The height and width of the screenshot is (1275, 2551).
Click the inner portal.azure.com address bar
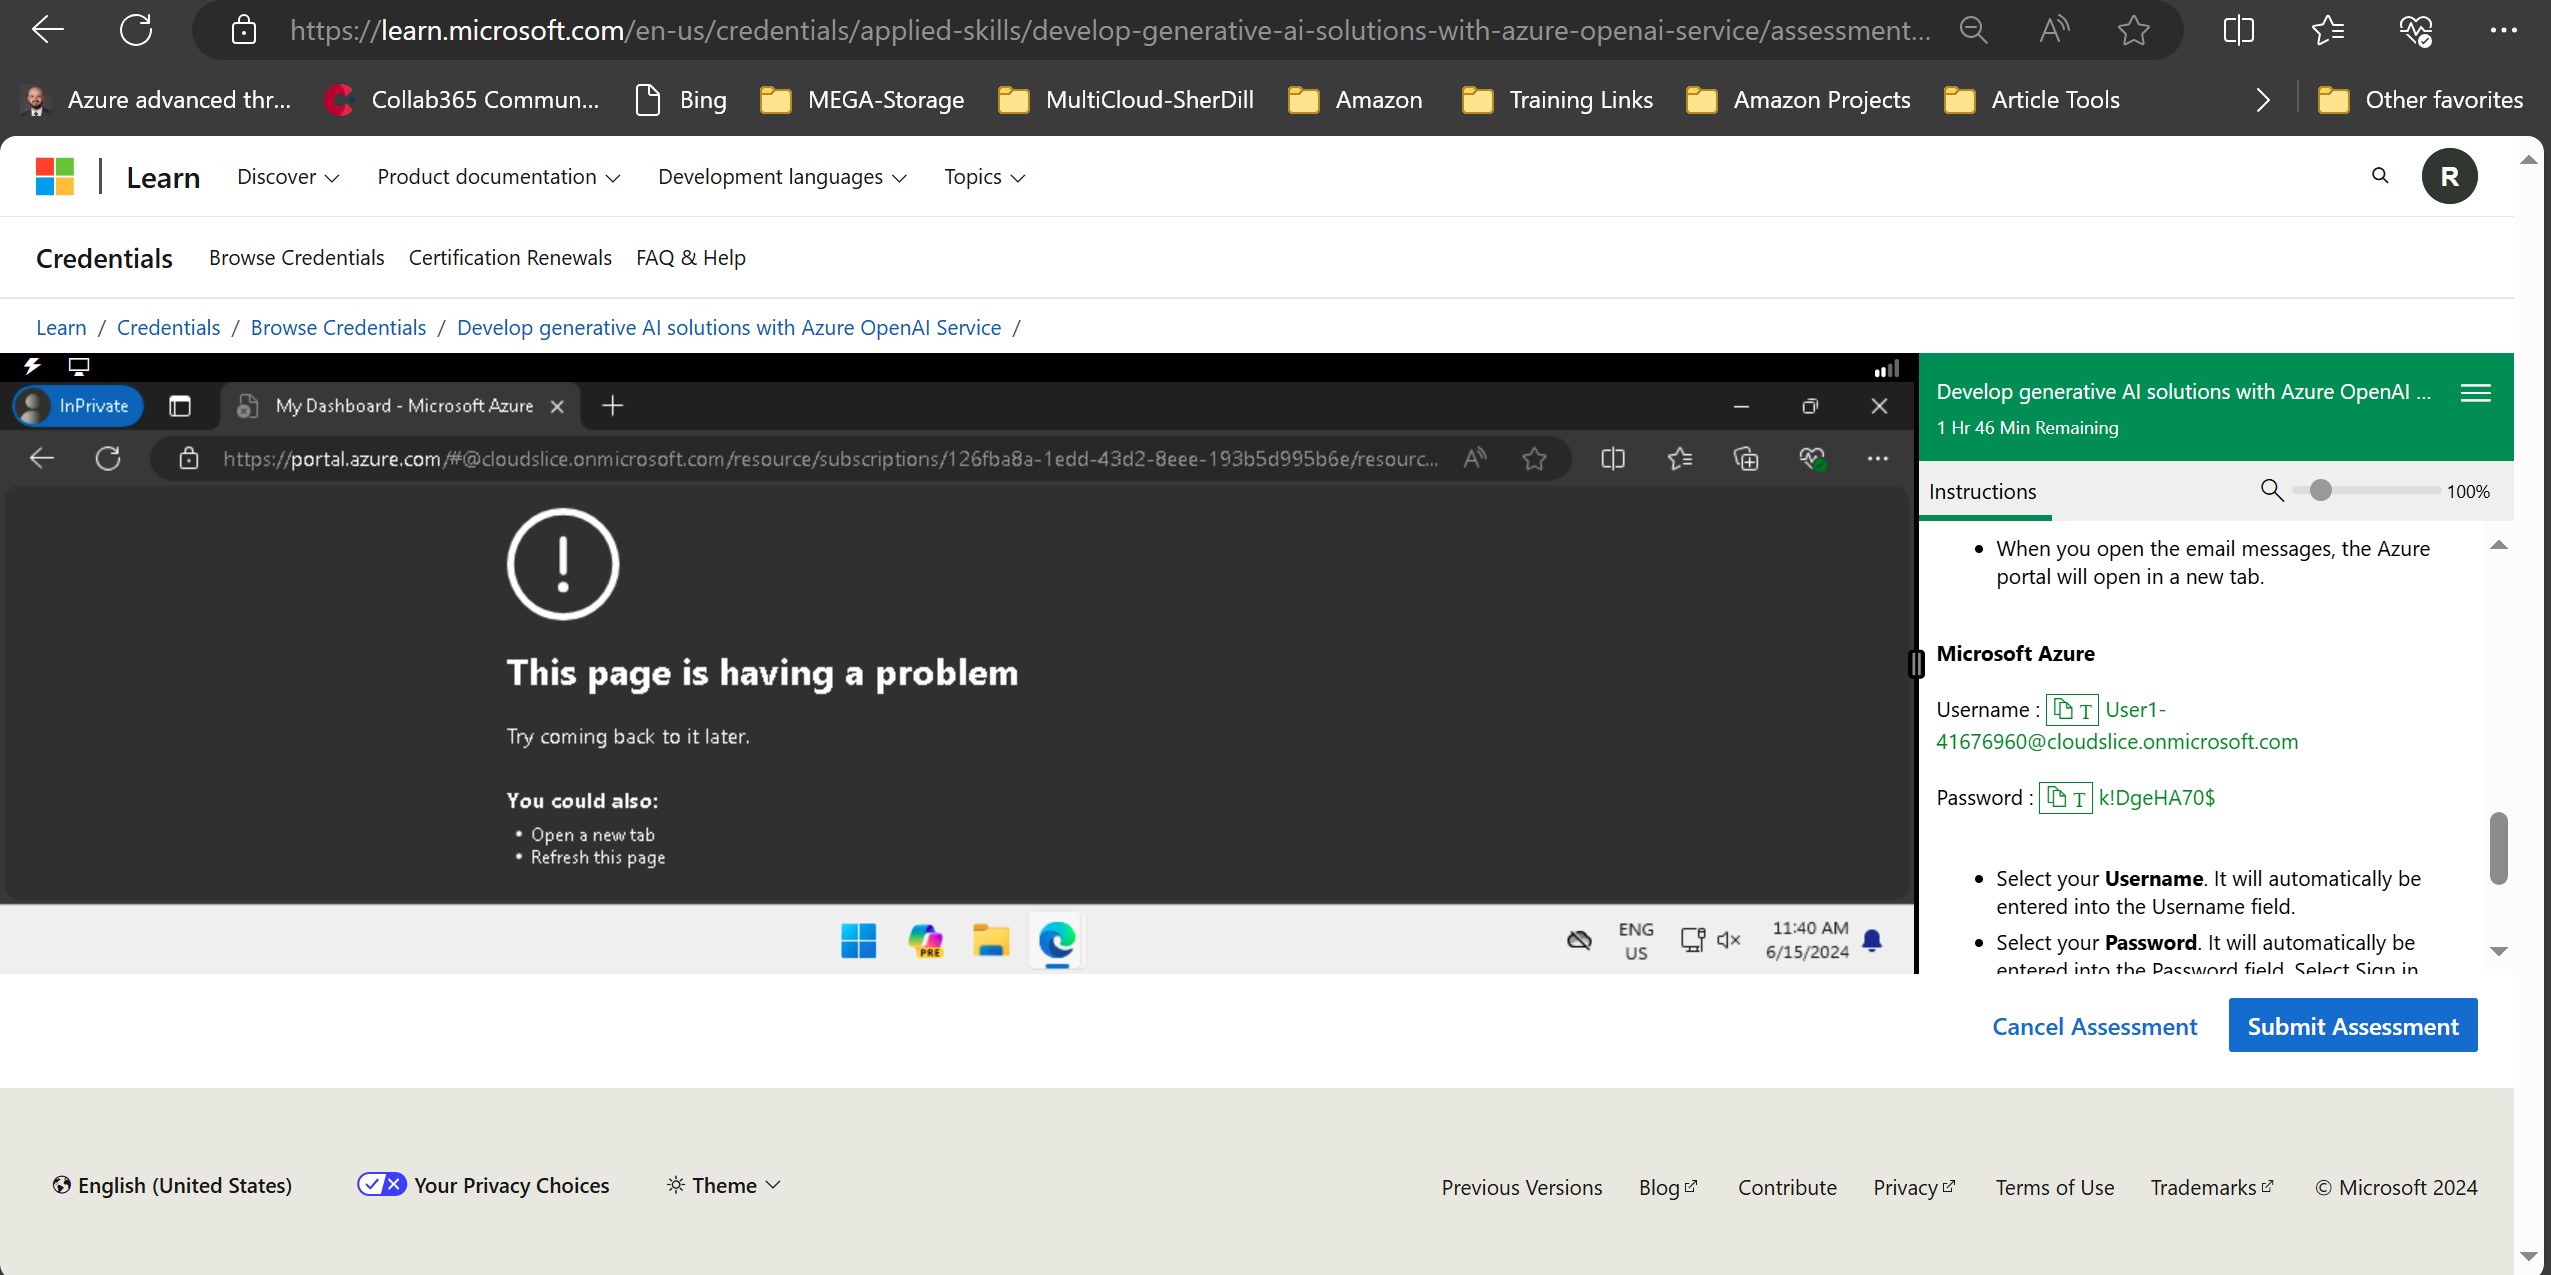[830, 459]
